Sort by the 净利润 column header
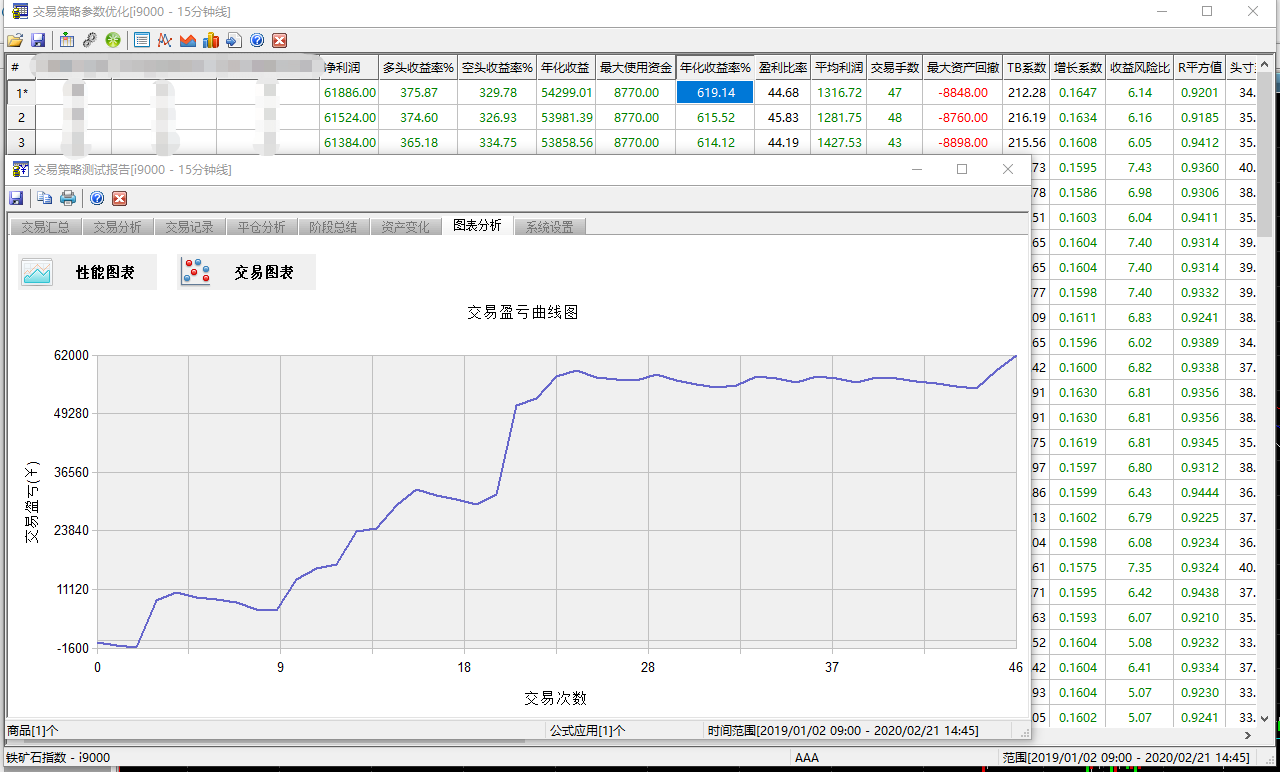The image size is (1280, 772). pyautogui.click(x=349, y=68)
